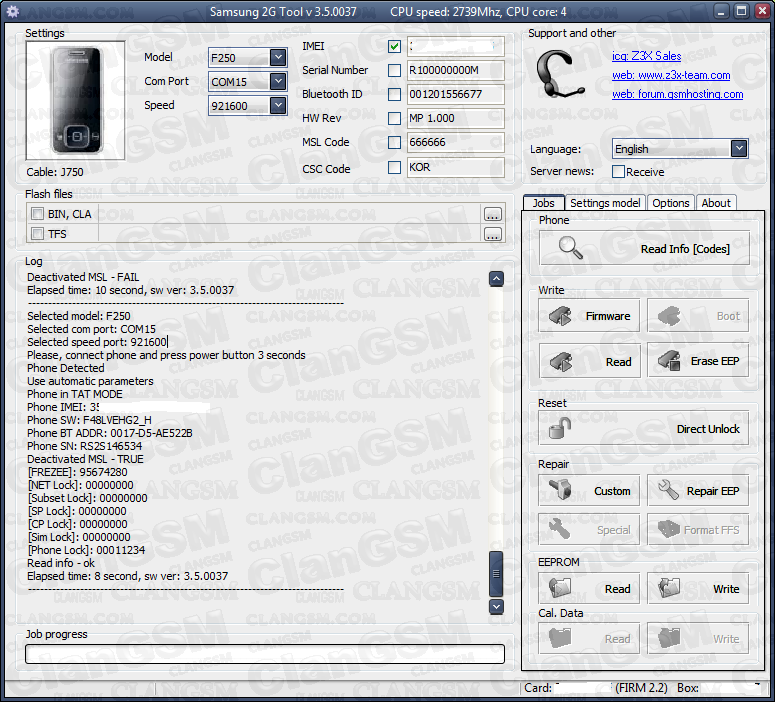
Task: Click log line Phone SW: F48LVEHG2_H
Action: tap(89, 420)
